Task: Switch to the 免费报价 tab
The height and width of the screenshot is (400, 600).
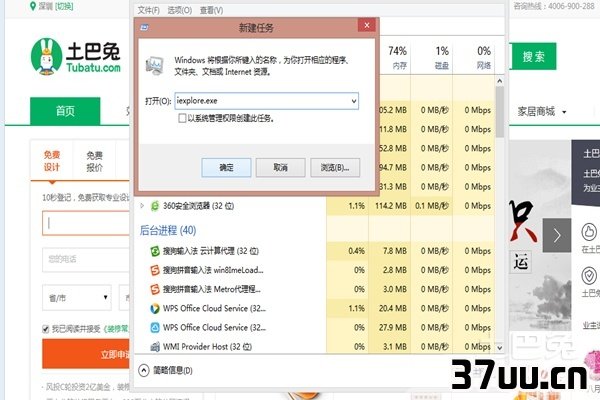Action: [x=94, y=161]
